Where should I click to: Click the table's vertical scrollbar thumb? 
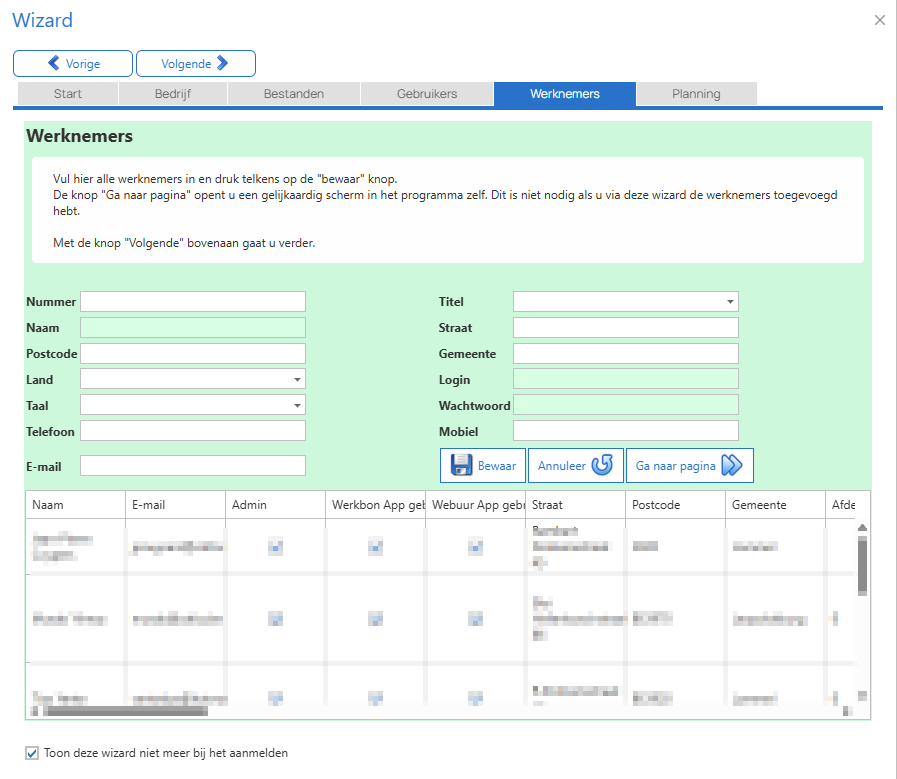[x=863, y=567]
